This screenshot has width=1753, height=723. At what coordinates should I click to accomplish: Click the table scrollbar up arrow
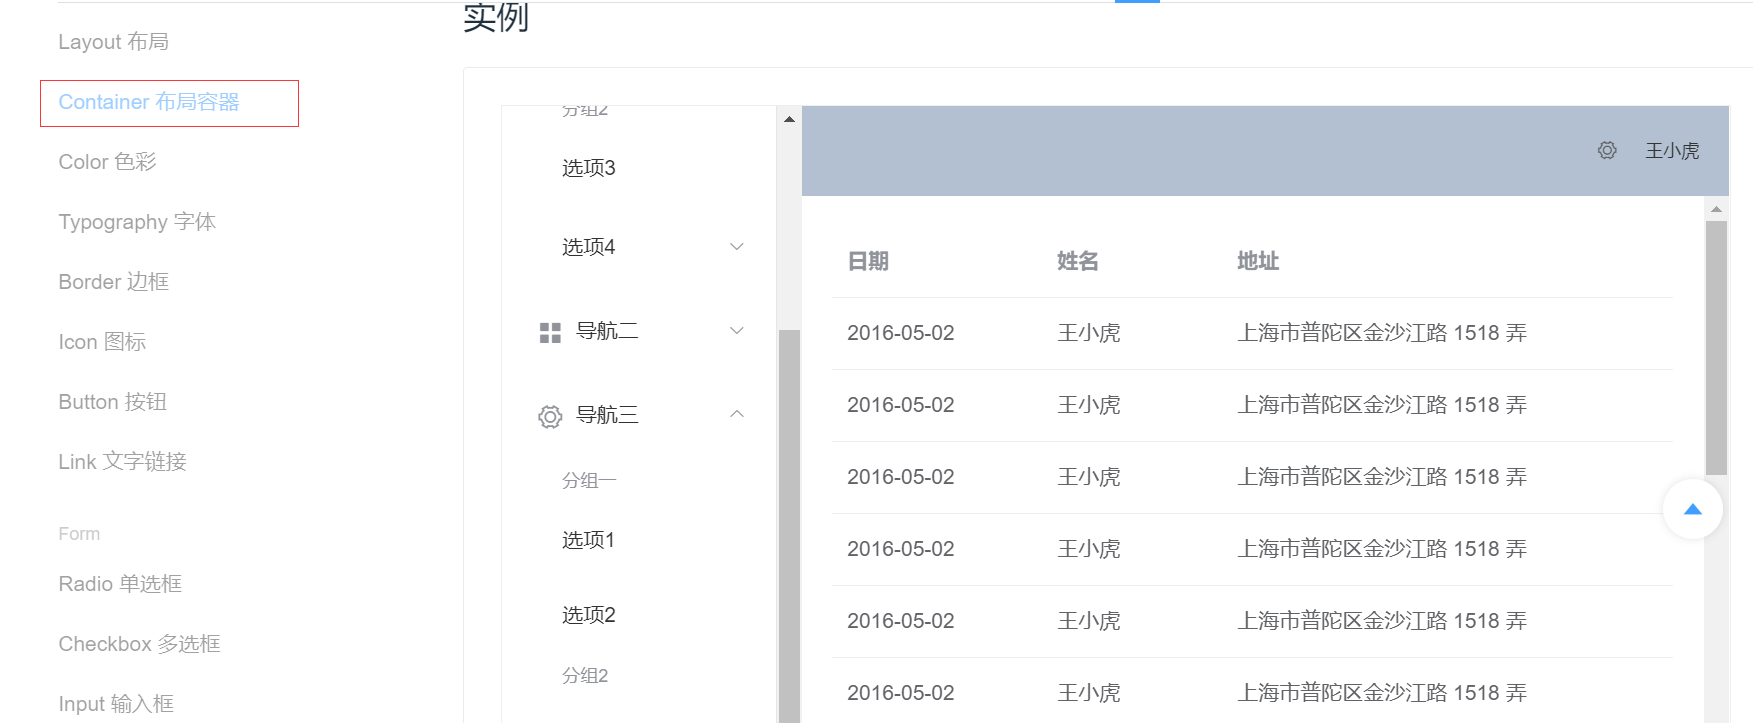point(1716,209)
